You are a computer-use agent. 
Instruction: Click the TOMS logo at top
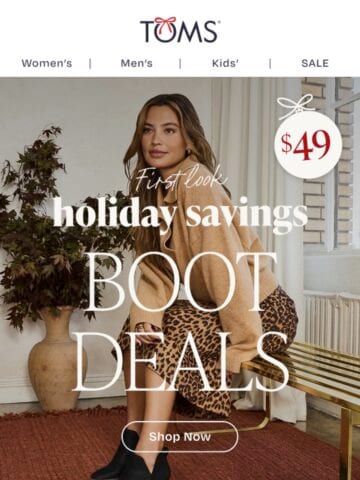coord(180,30)
